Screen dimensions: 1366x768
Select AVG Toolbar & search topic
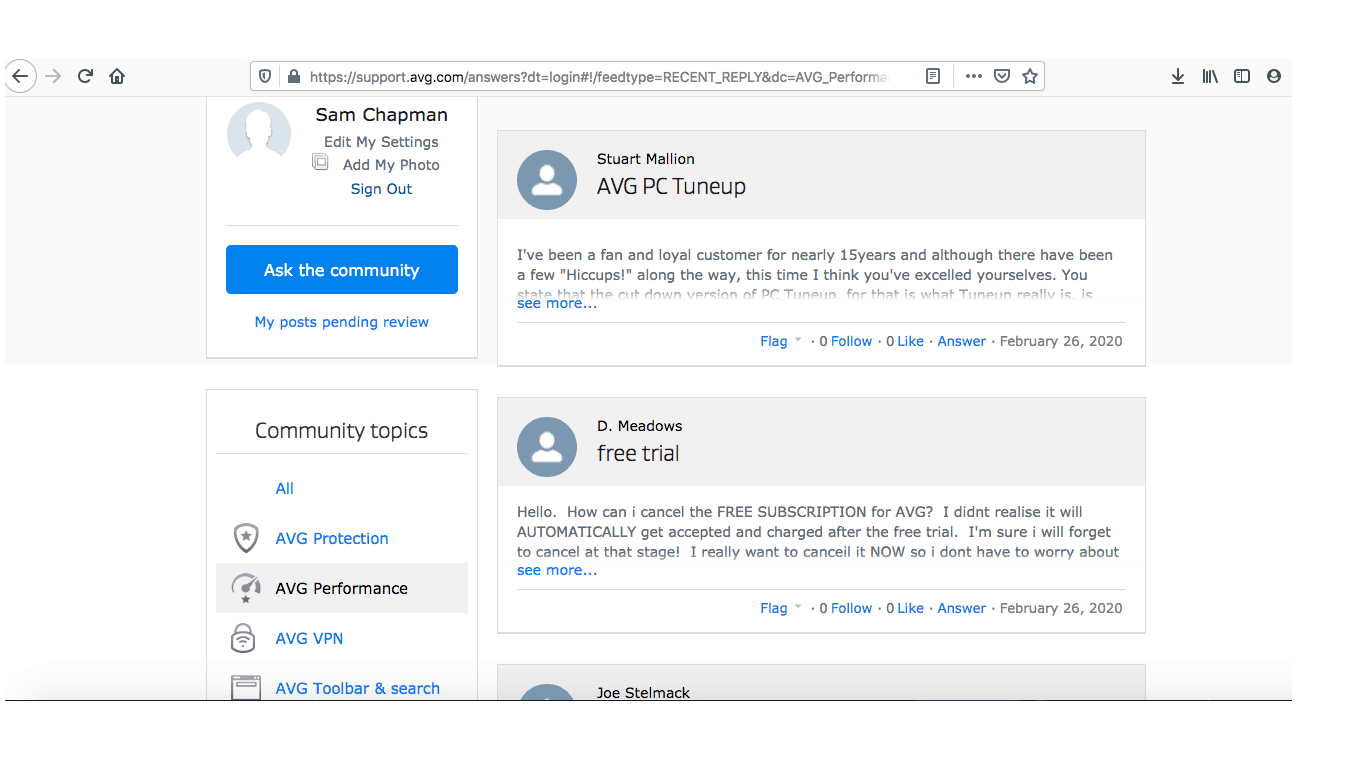(x=358, y=688)
